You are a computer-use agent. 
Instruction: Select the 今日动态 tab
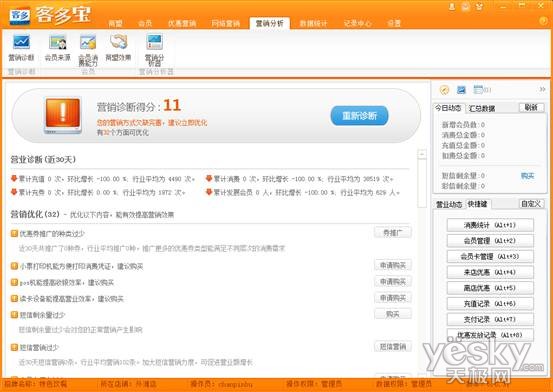tap(448, 108)
